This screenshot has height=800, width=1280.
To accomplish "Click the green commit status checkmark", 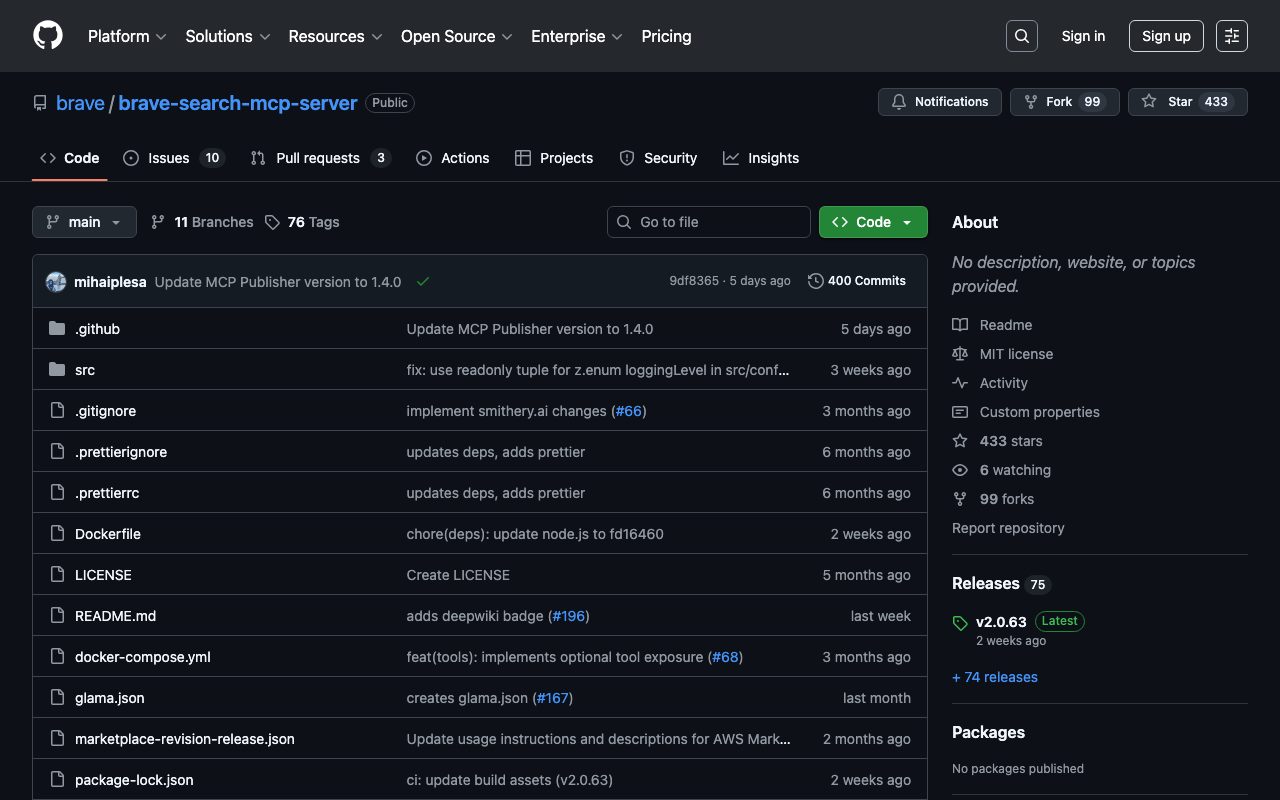I will 423,282.
